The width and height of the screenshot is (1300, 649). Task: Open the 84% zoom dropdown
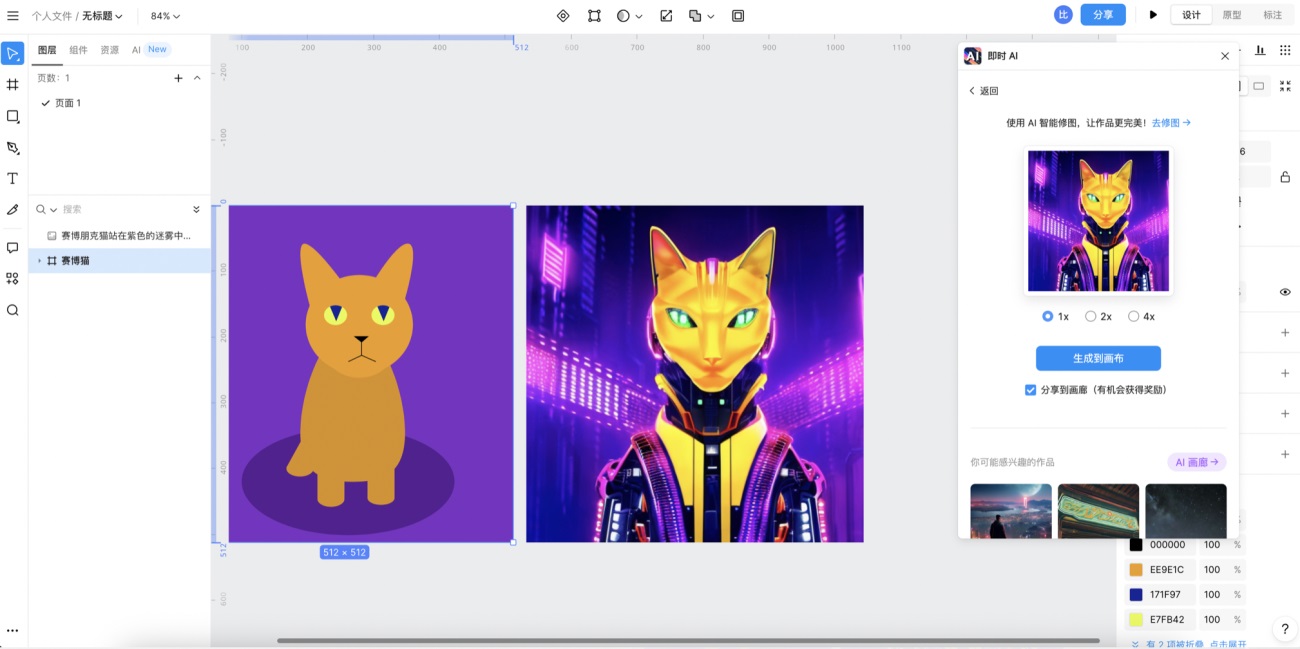[x=165, y=16]
